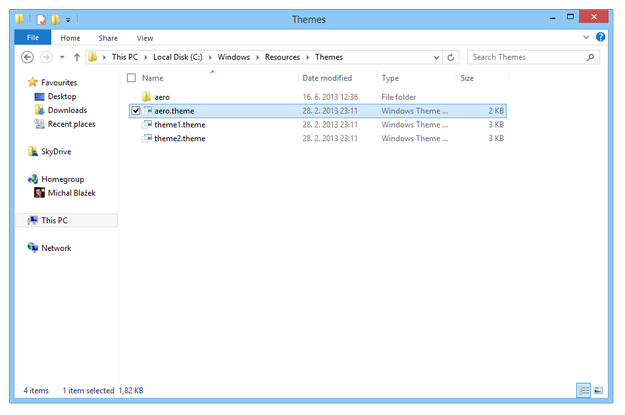This screenshot has width=625, height=415.
Task: Click the search magnifier icon
Action: coord(590,57)
